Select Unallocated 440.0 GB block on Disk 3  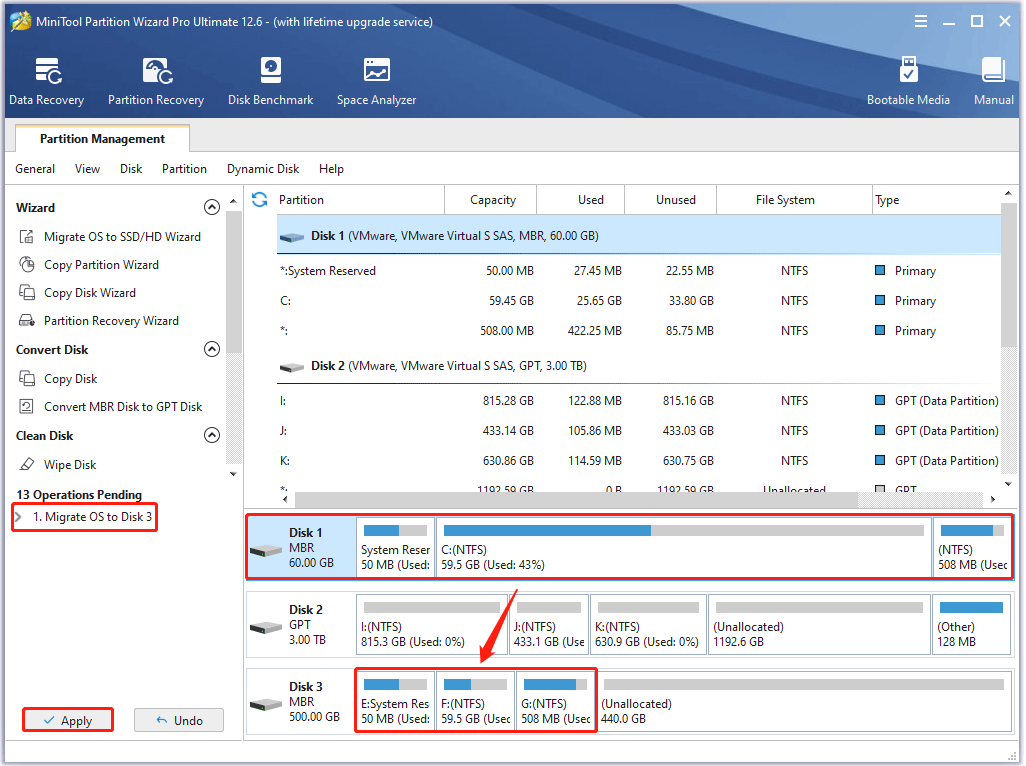tap(804, 702)
